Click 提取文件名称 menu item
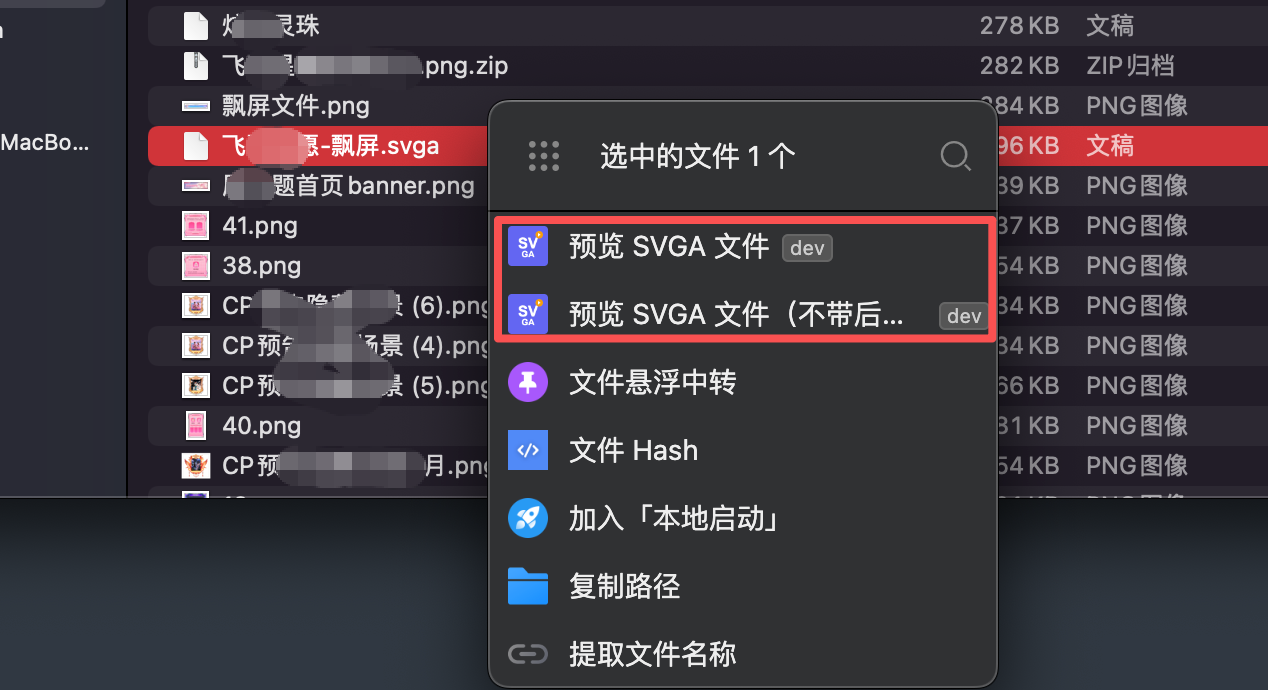Viewport: 1268px width, 690px height. (652, 654)
